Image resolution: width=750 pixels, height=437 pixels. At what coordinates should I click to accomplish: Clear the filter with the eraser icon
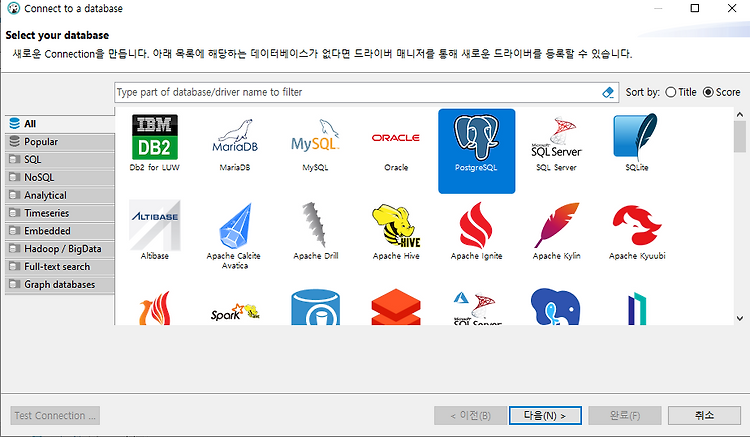point(608,92)
